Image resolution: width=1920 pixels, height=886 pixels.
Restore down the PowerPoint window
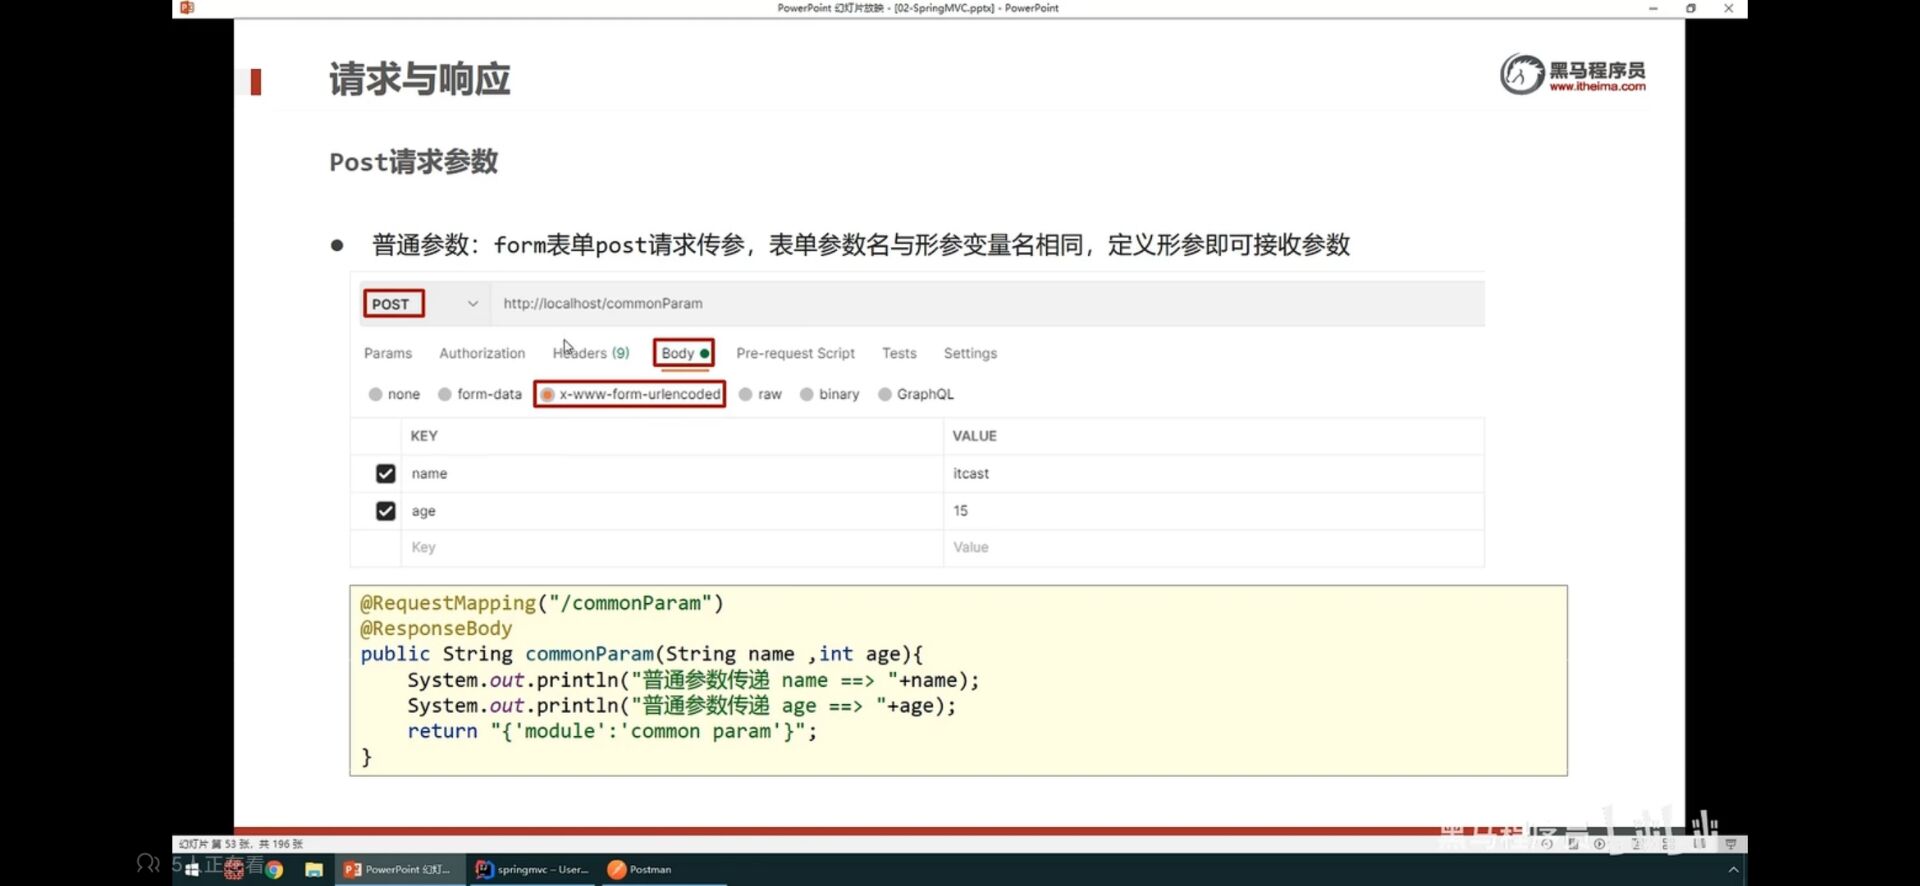click(x=1691, y=8)
